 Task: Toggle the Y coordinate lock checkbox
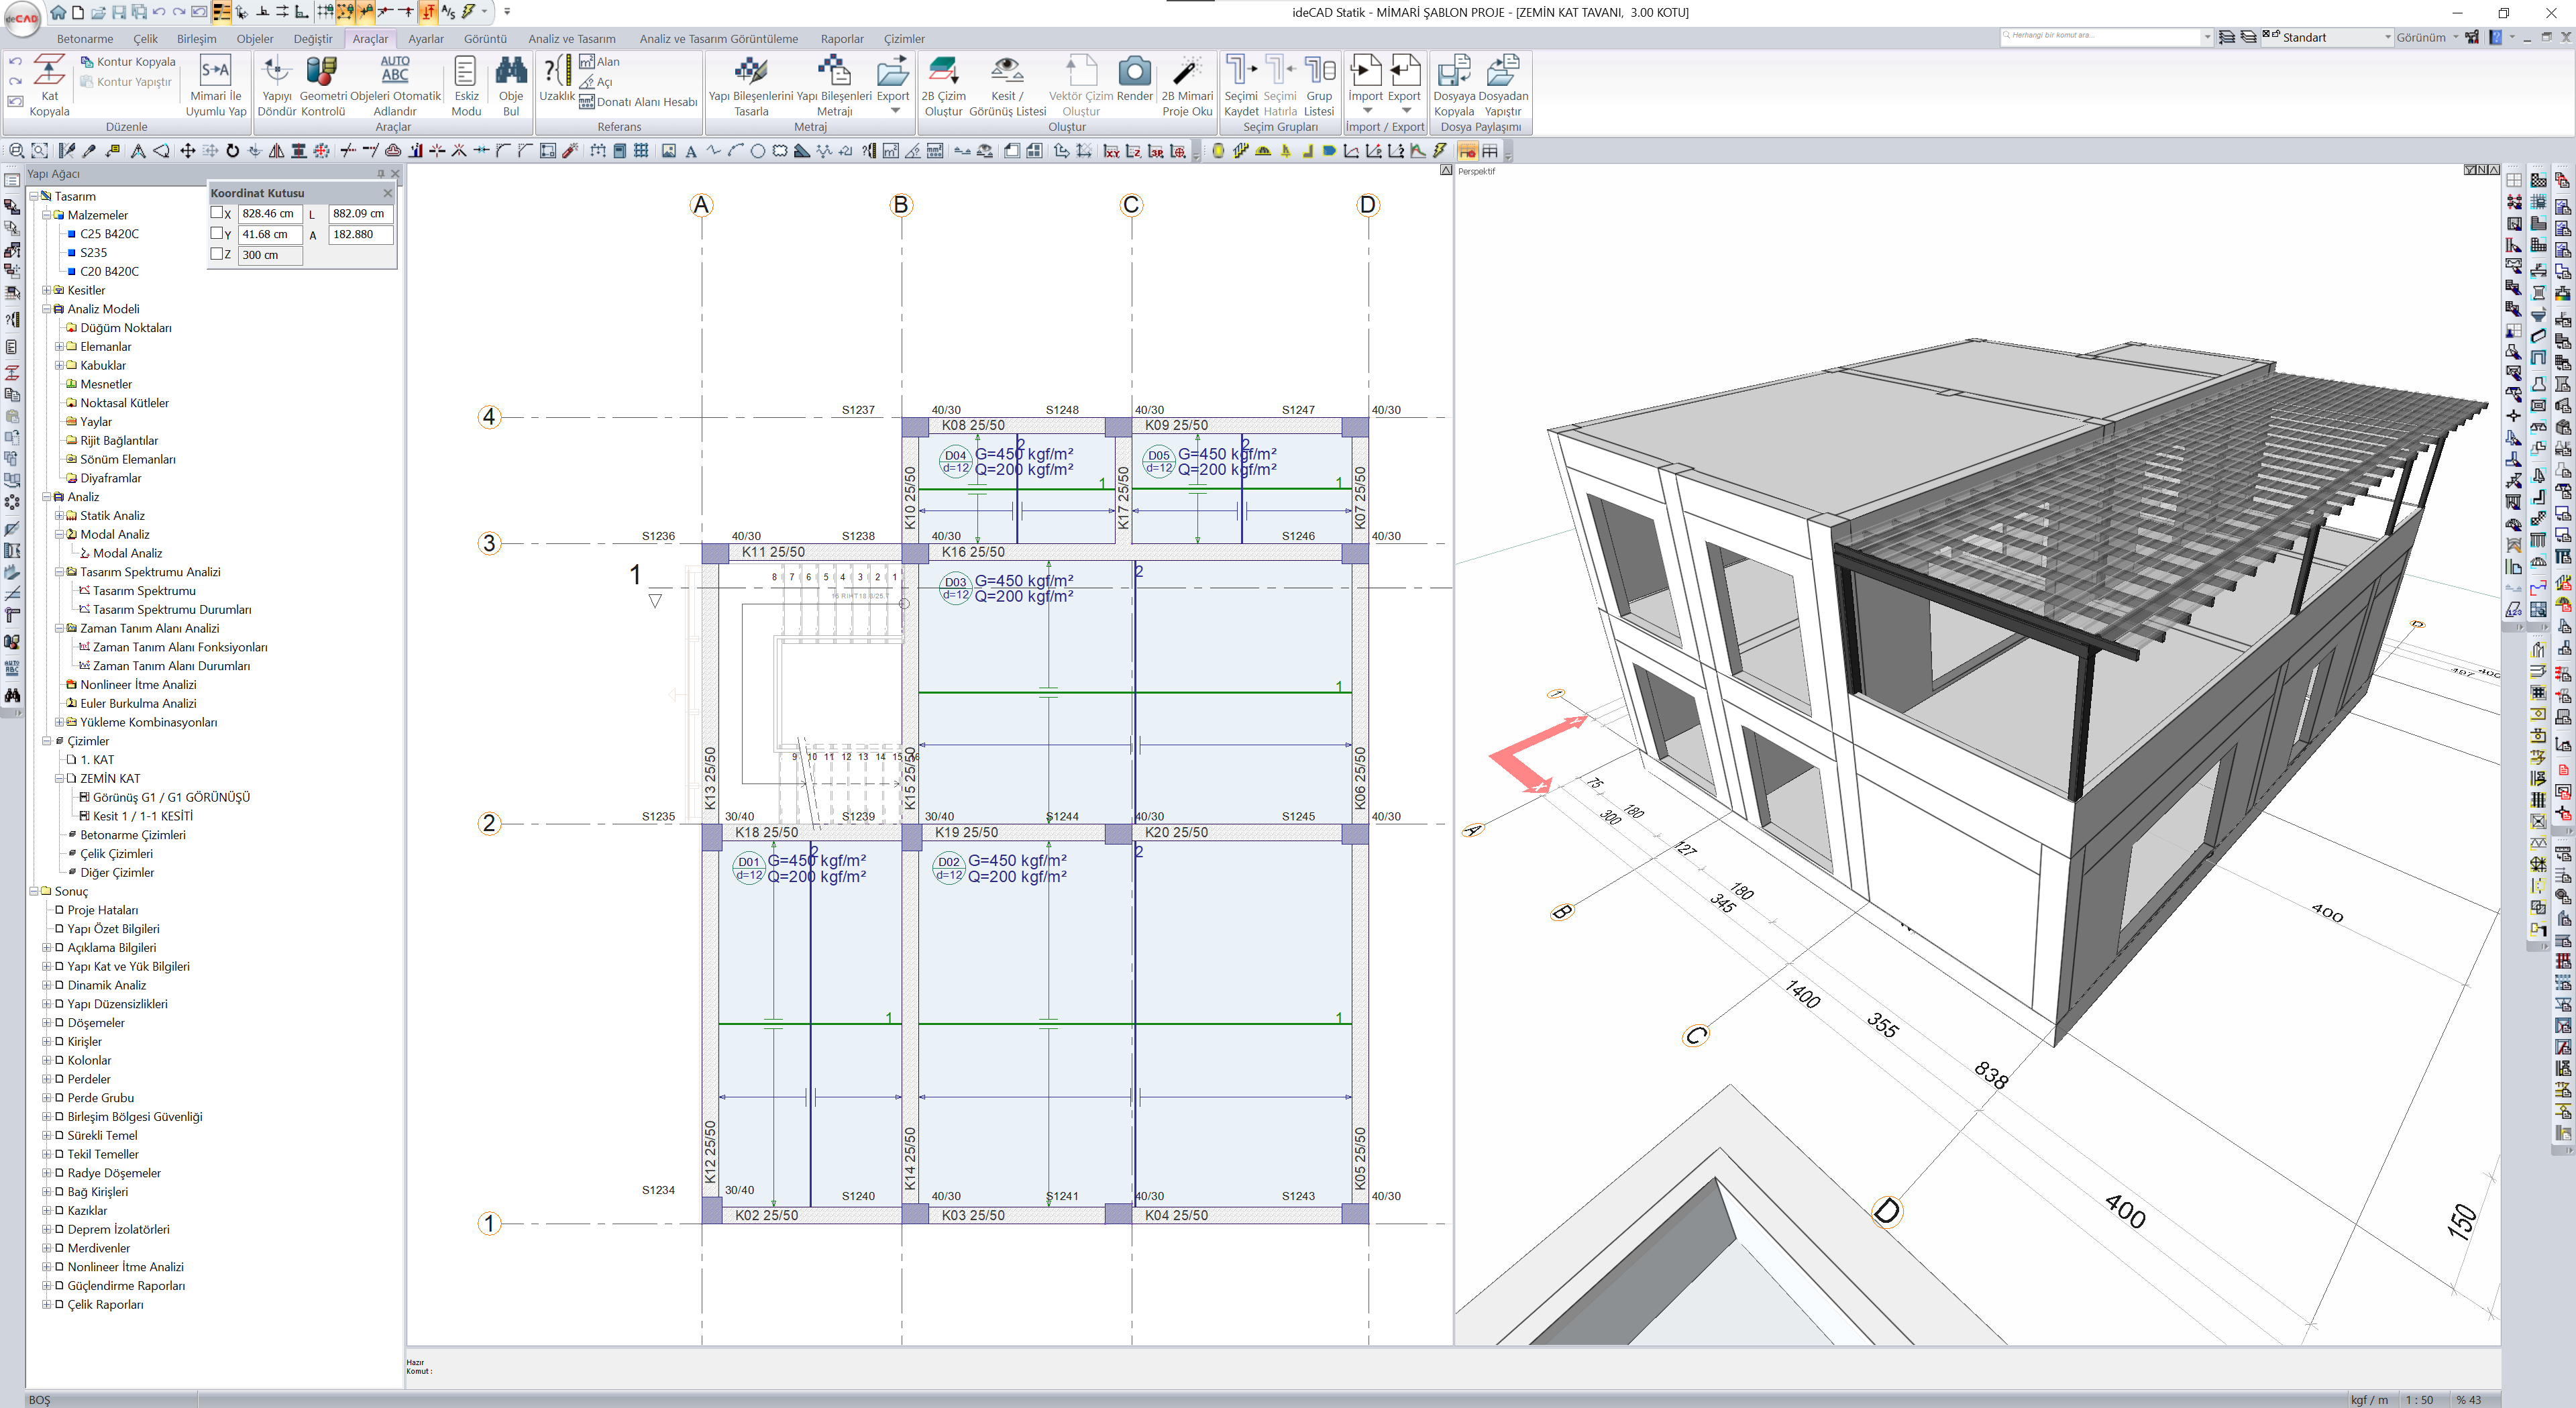tap(217, 234)
